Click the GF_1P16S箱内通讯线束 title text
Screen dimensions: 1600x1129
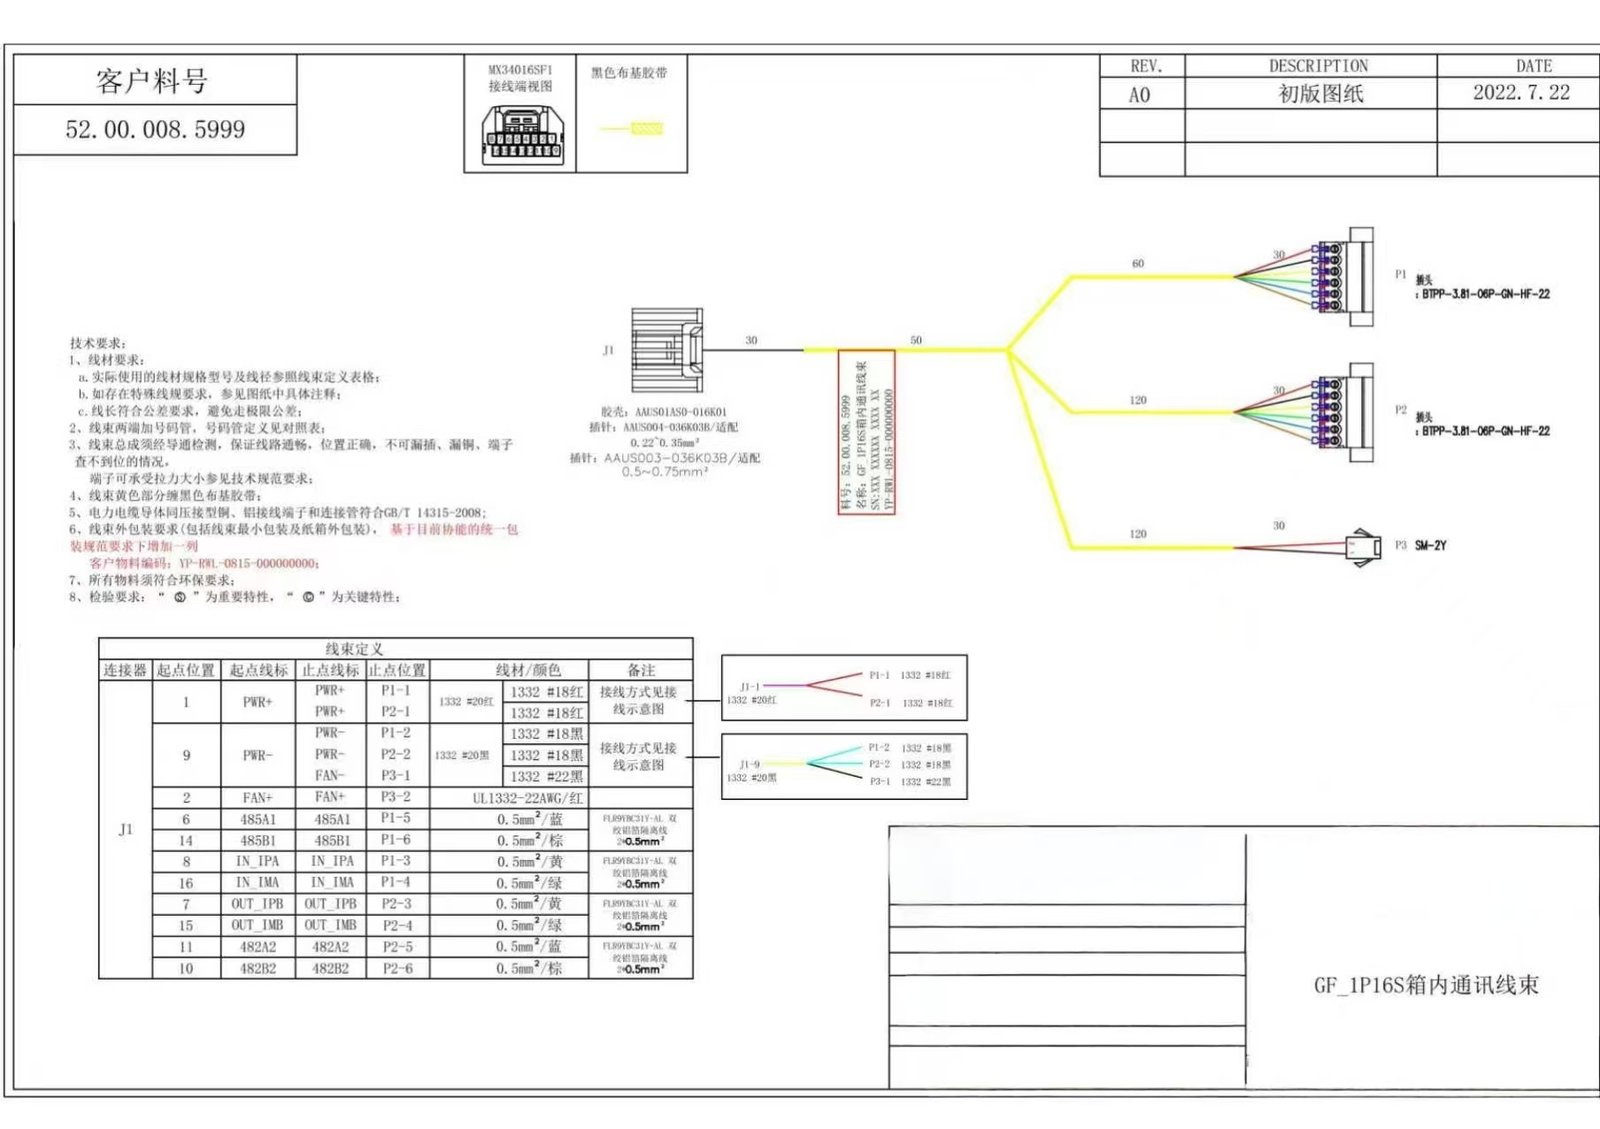(1426, 985)
